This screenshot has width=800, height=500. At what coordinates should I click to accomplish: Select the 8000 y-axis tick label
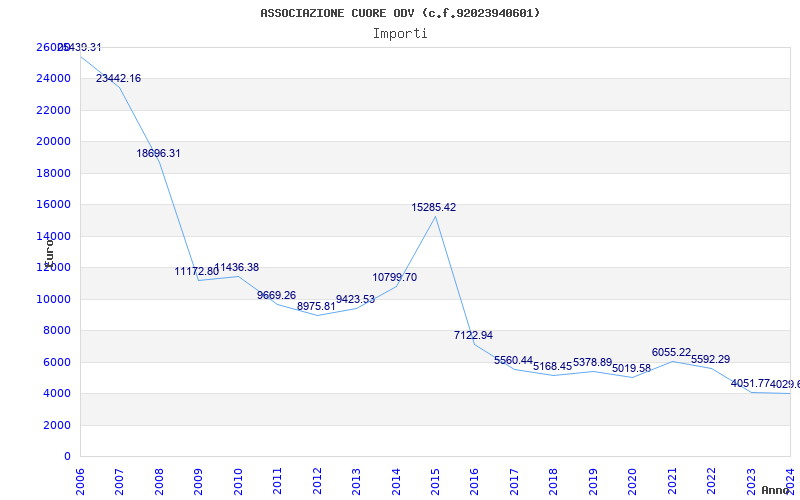pyautogui.click(x=57, y=331)
